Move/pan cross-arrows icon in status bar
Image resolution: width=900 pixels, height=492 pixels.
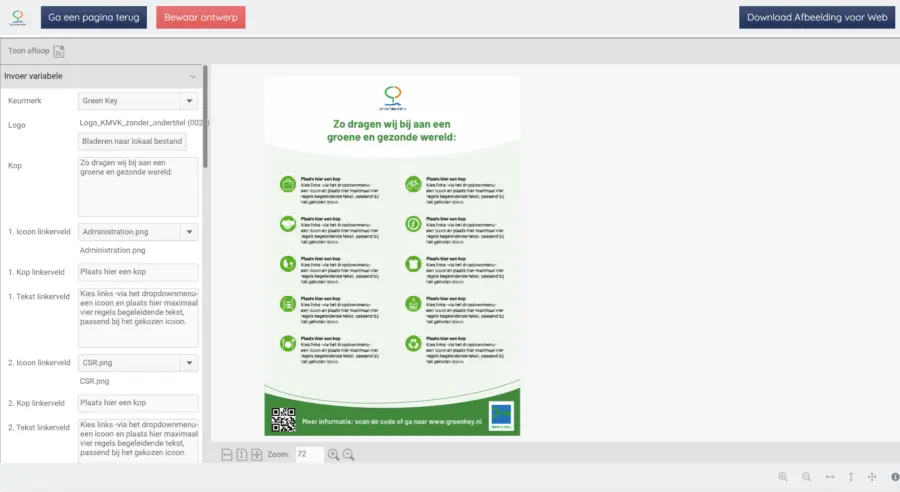tap(872, 477)
